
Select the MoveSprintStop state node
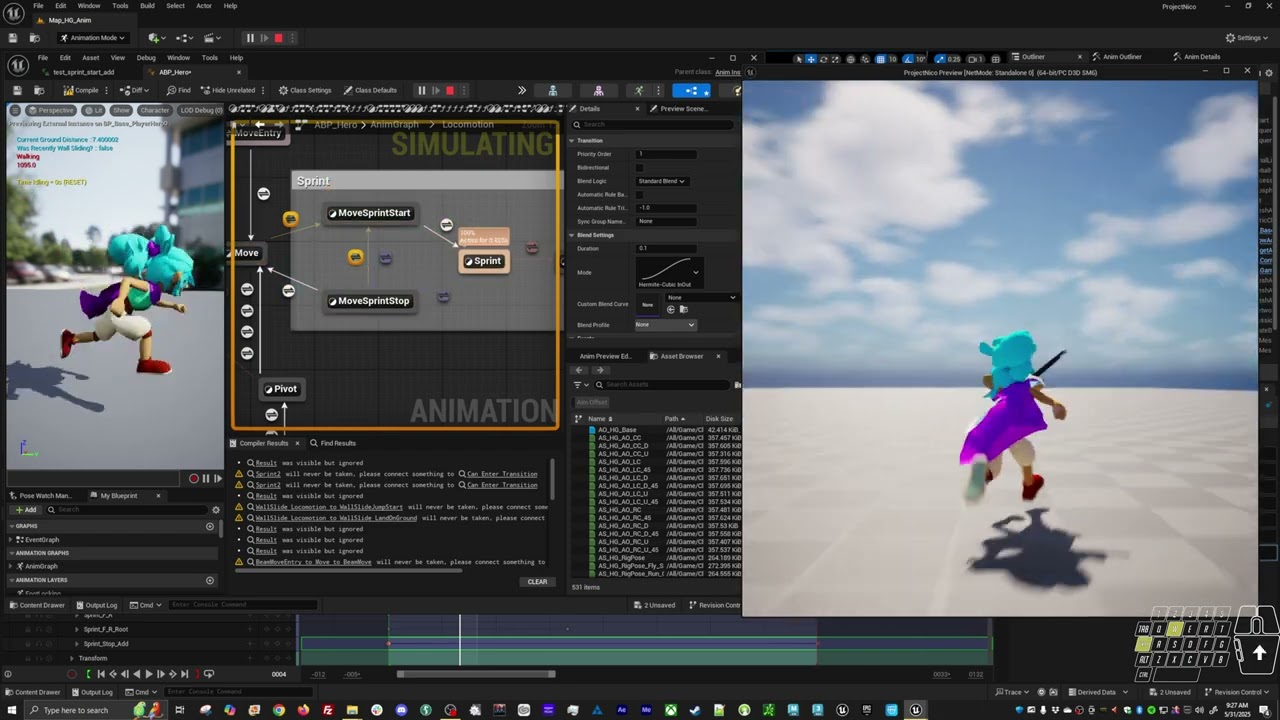pyautogui.click(x=371, y=301)
